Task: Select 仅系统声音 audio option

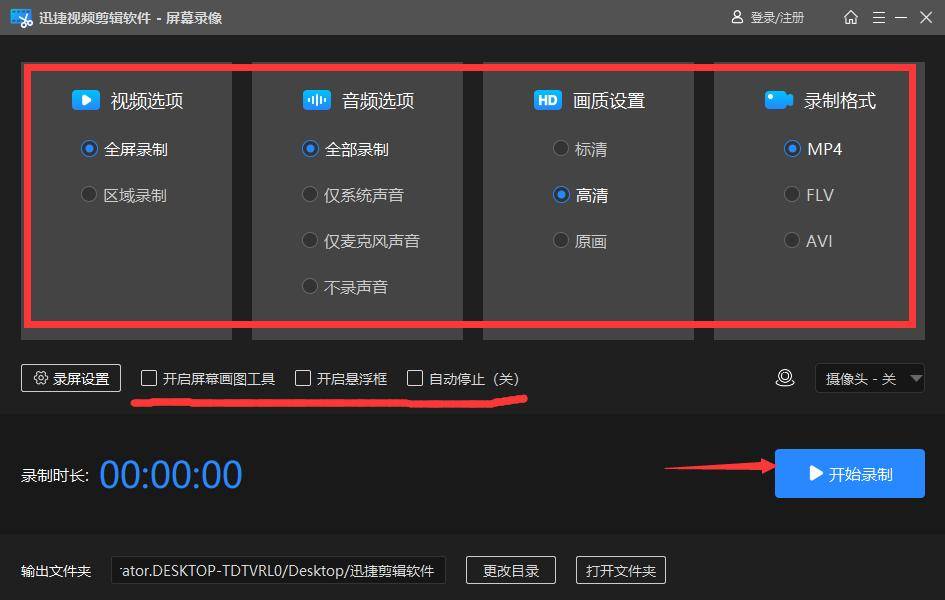Action: [x=352, y=195]
